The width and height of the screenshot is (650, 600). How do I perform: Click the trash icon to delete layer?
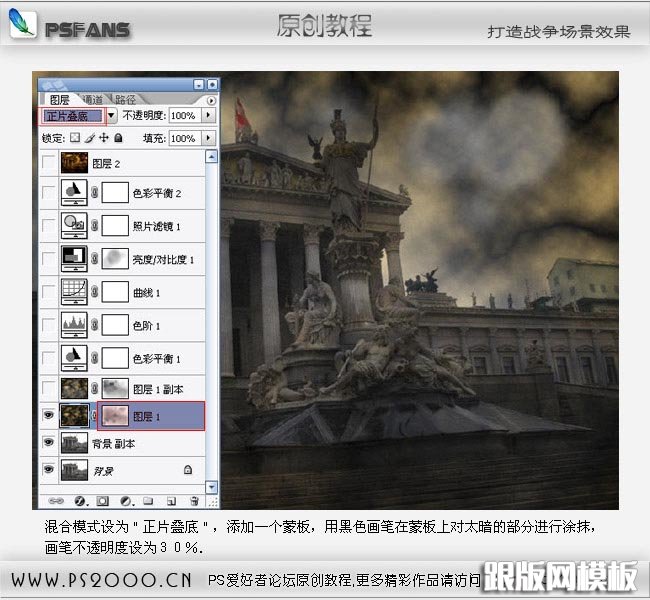click(194, 499)
